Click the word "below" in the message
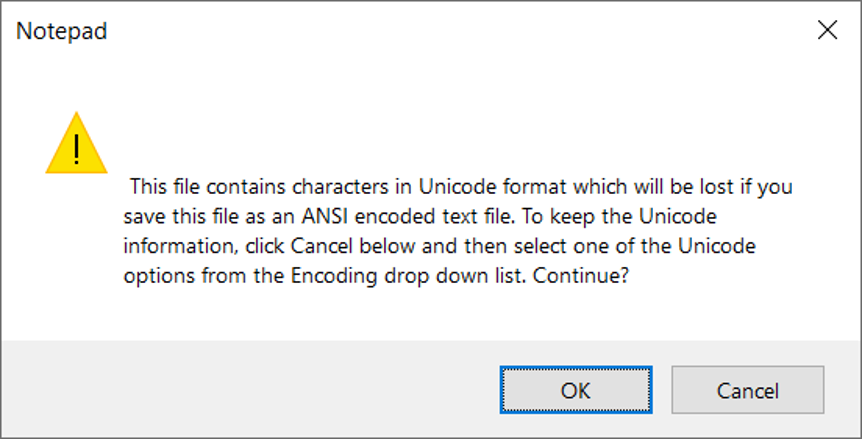 [x=388, y=246]
